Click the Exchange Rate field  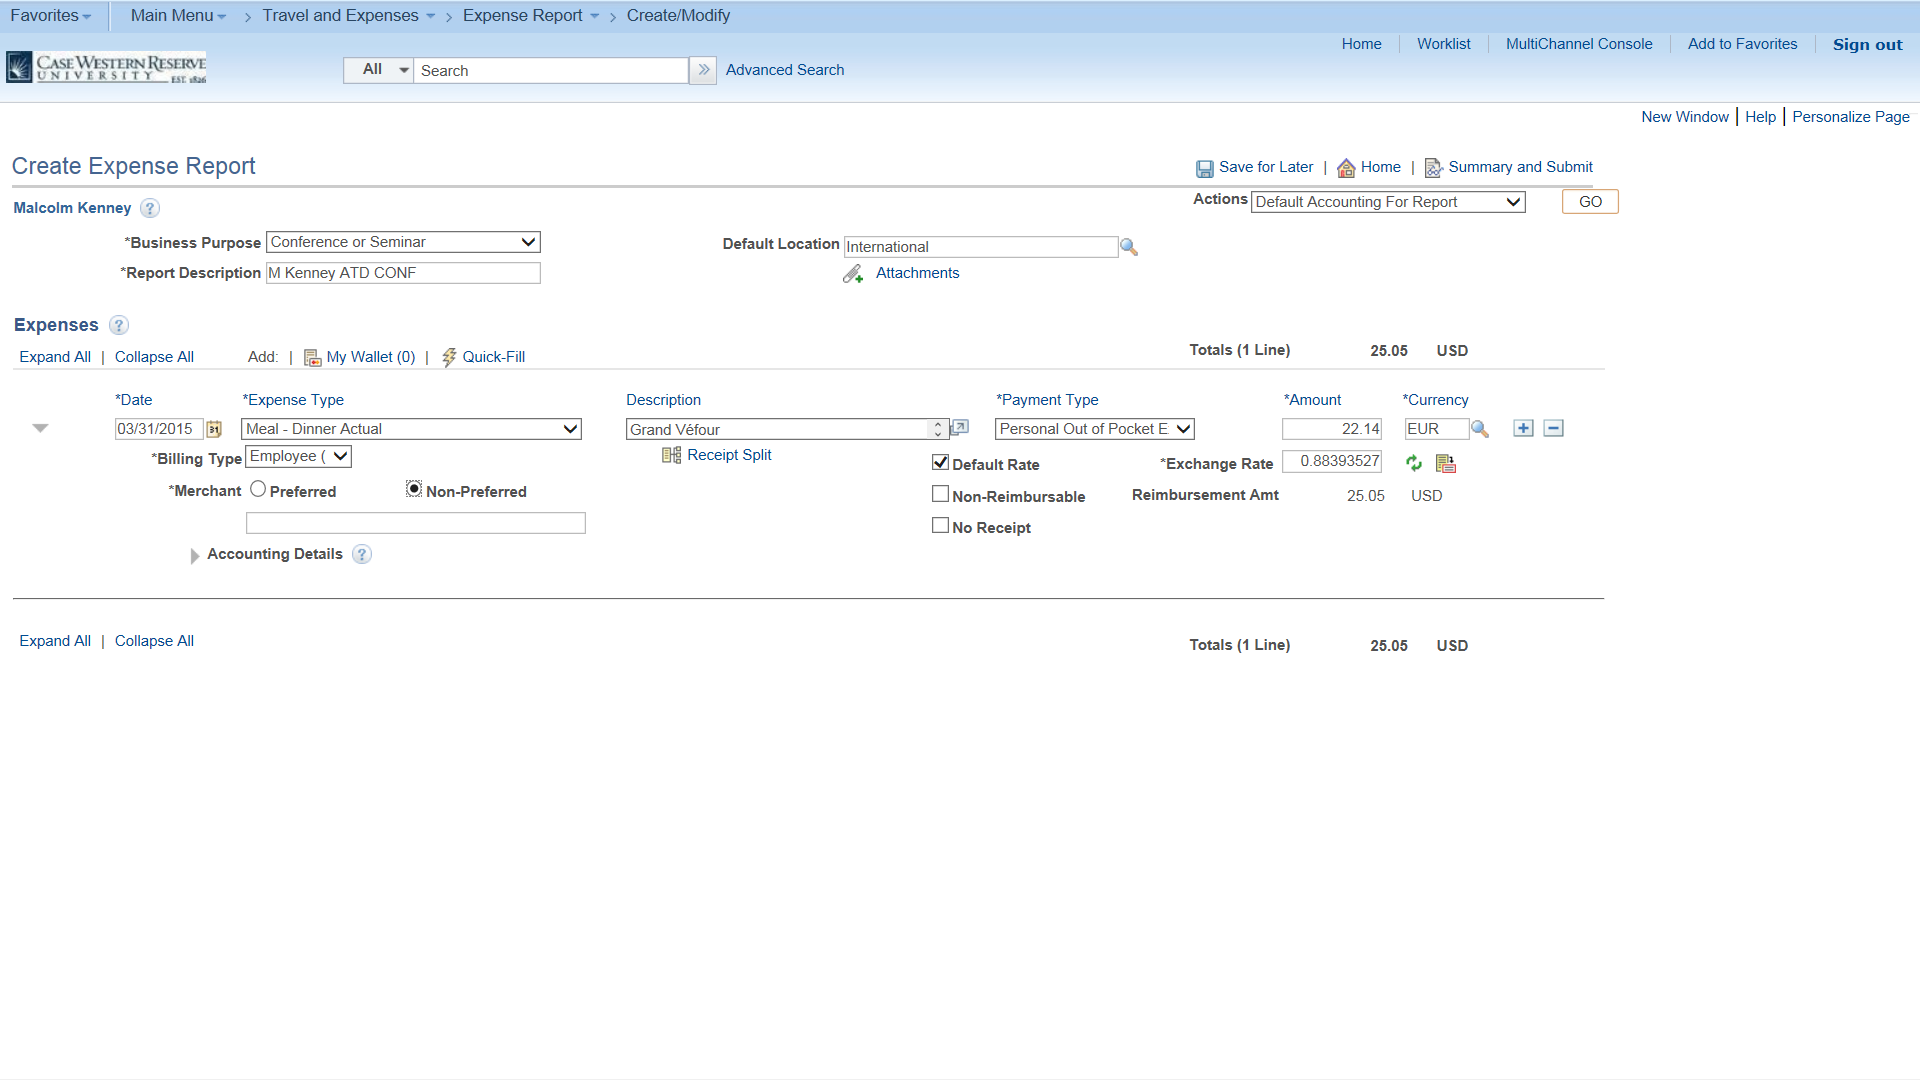click(x=1332, y=461)
